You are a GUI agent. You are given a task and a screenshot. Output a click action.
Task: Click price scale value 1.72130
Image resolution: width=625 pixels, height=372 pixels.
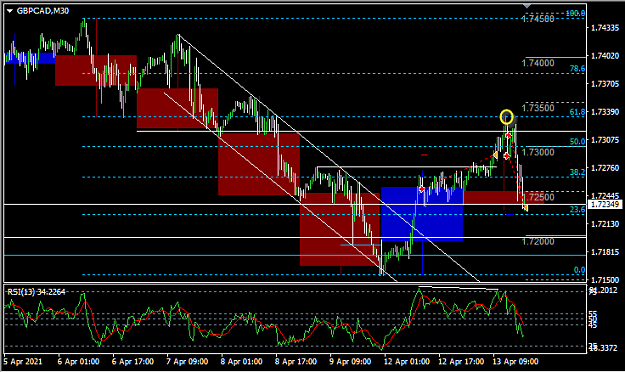pyautogui.click(x=605, y=224)
